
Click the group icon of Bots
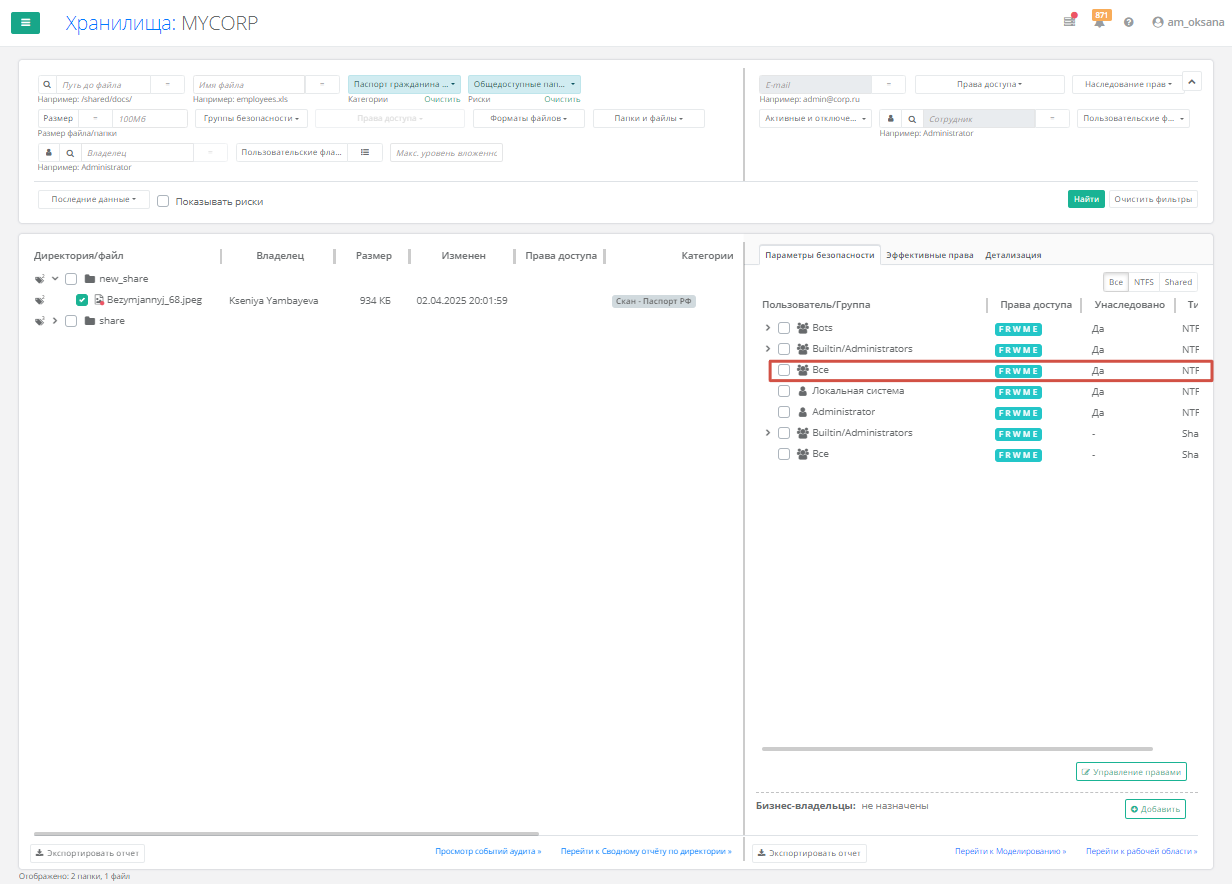[802, 328]
